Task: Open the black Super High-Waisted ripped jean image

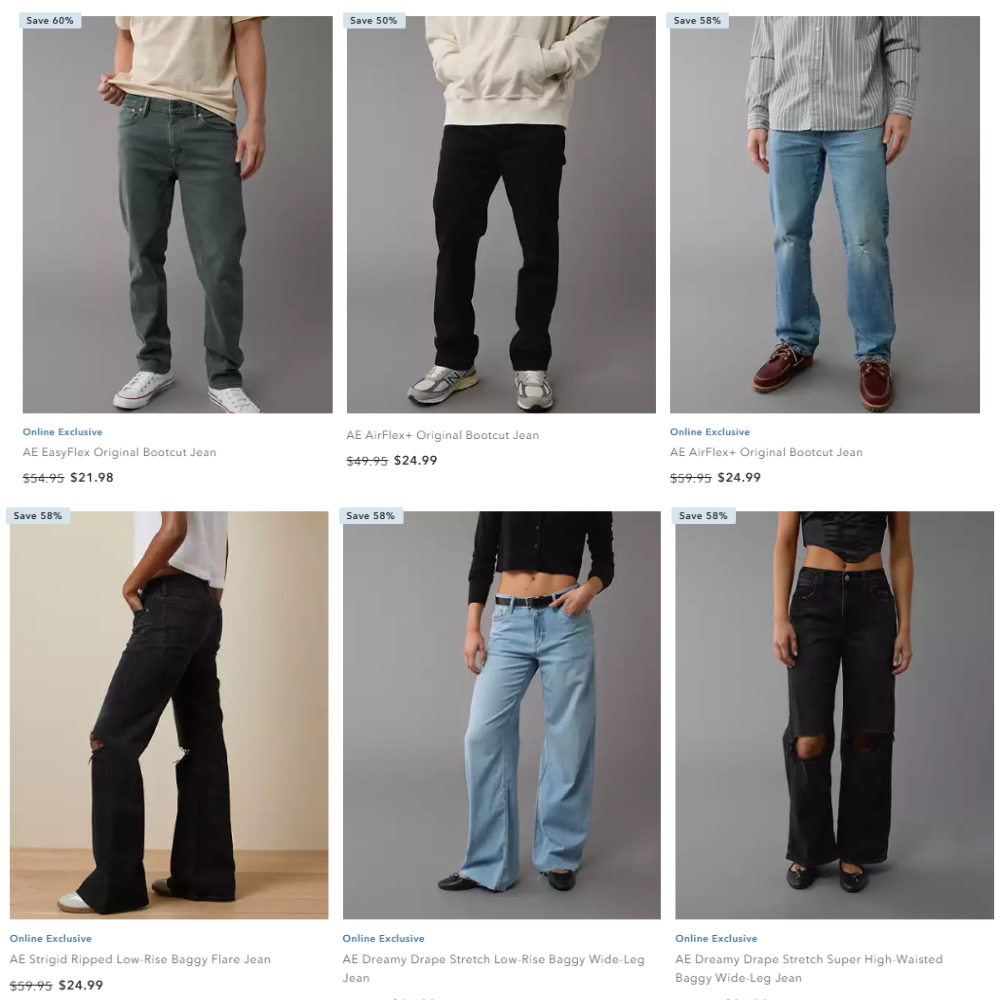Action: (x=834, y=715)
